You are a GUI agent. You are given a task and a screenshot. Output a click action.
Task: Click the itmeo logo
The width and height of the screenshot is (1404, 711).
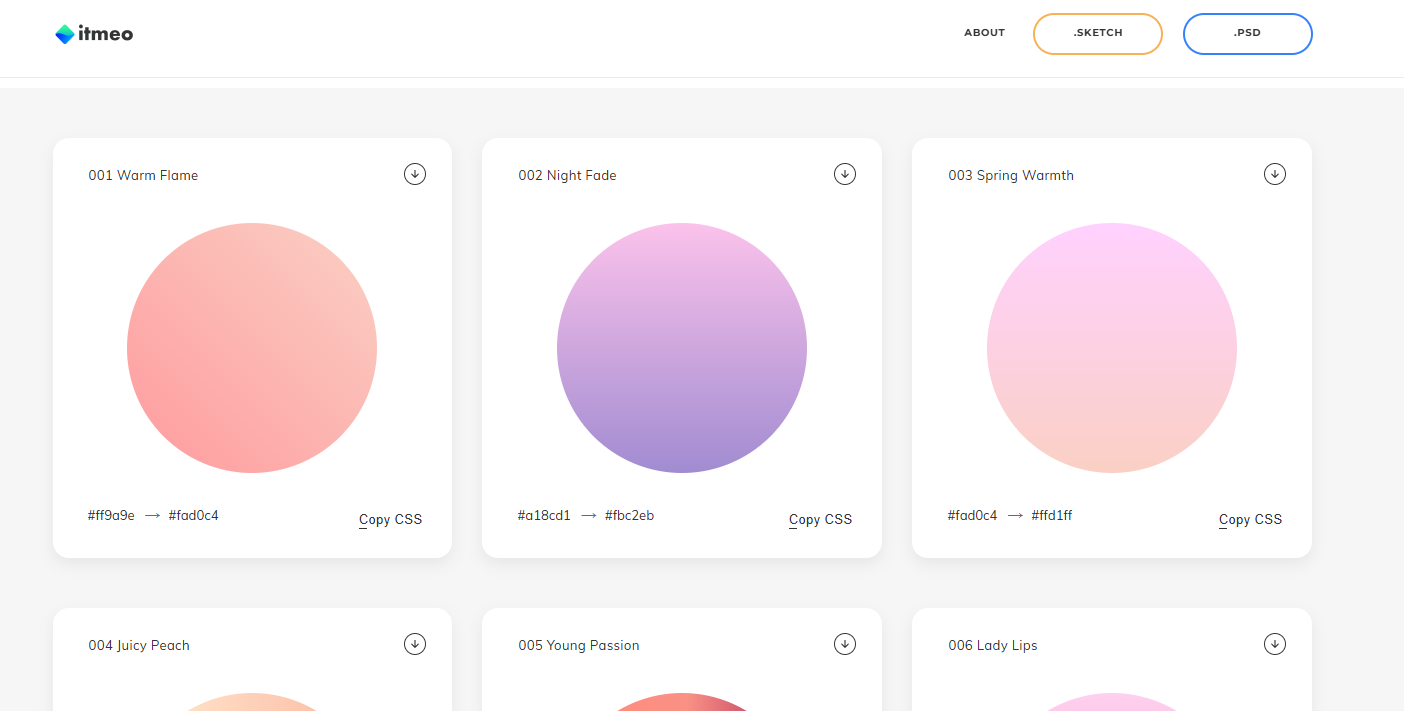click(94, 34)
